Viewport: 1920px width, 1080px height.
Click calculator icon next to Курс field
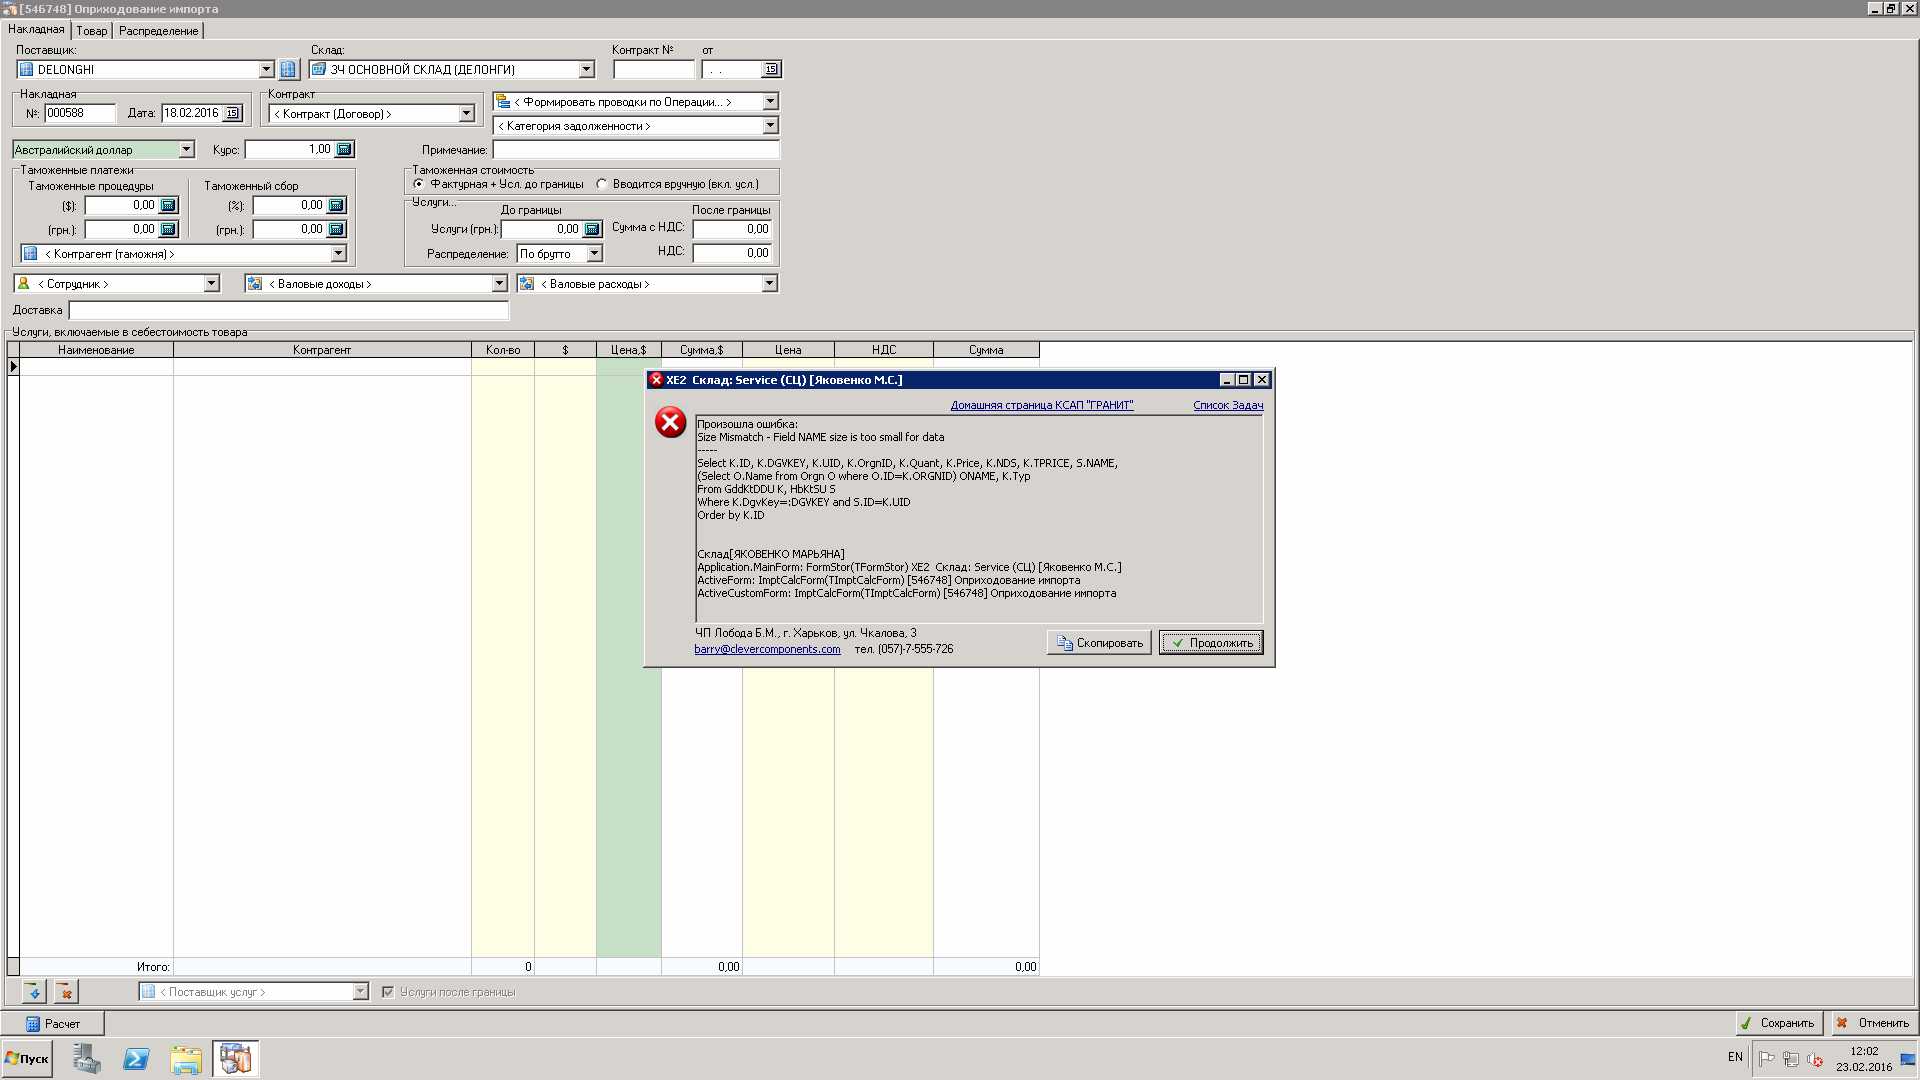344,149
